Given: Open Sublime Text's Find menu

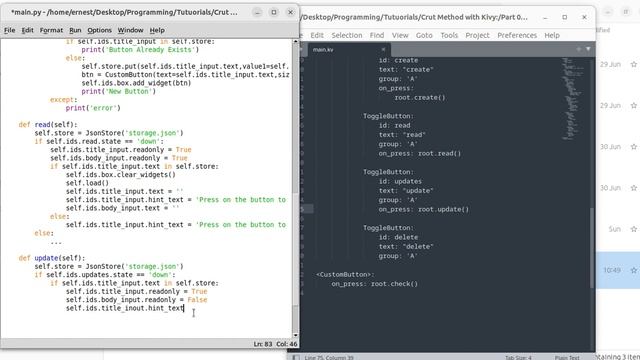Looking at the screenshot, I should (377, 36).
